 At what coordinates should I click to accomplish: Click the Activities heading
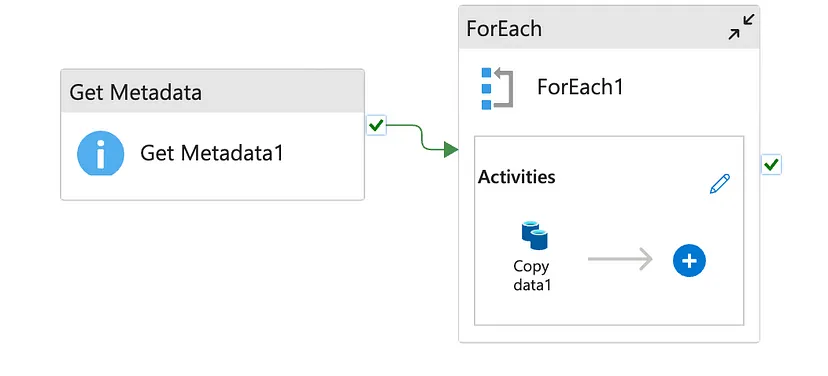pyautogui.click(x=516, y=177)
